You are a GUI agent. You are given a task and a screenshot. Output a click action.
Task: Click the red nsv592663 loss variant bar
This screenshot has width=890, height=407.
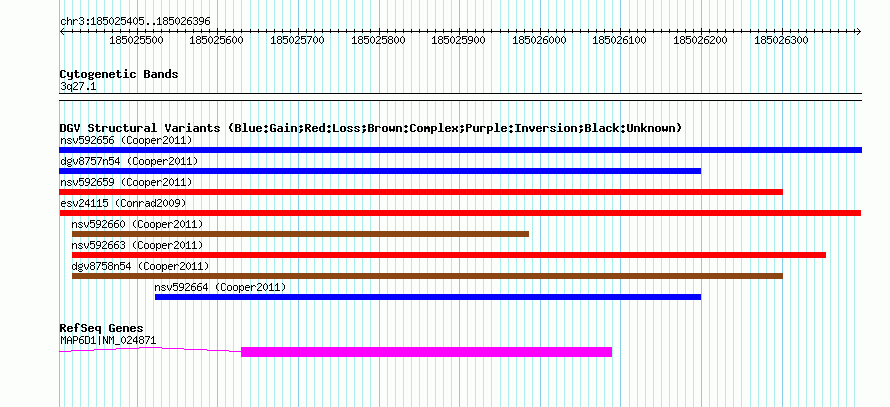click(449, 255)
